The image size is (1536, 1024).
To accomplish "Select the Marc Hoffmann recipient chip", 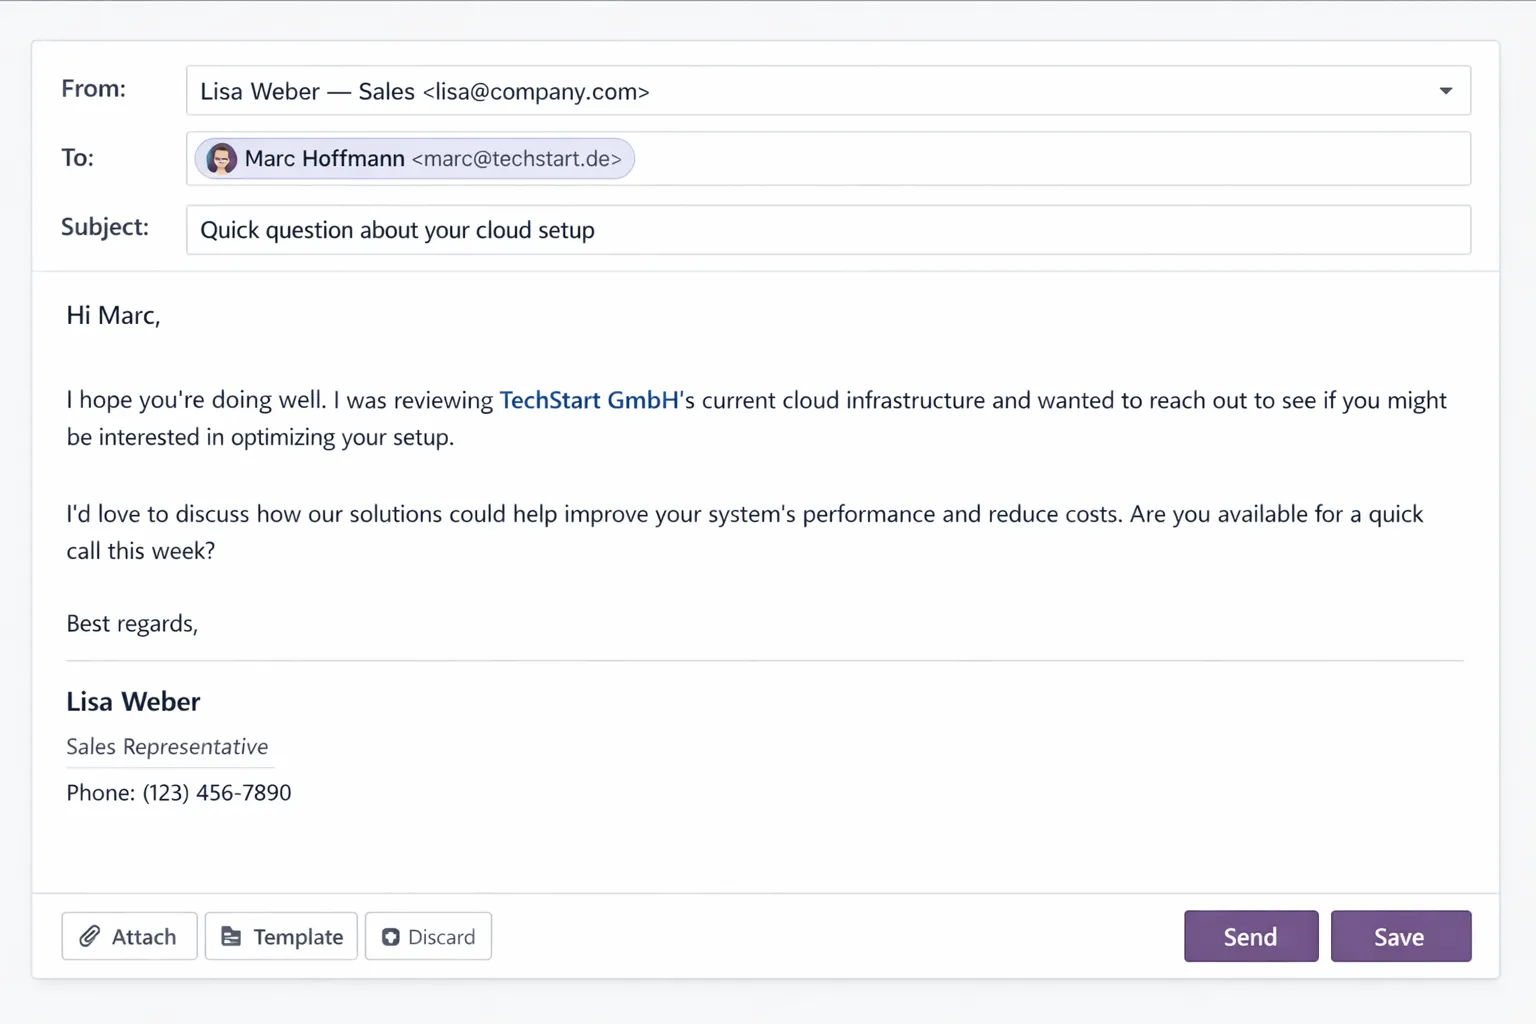I will (x=412, y=158).
